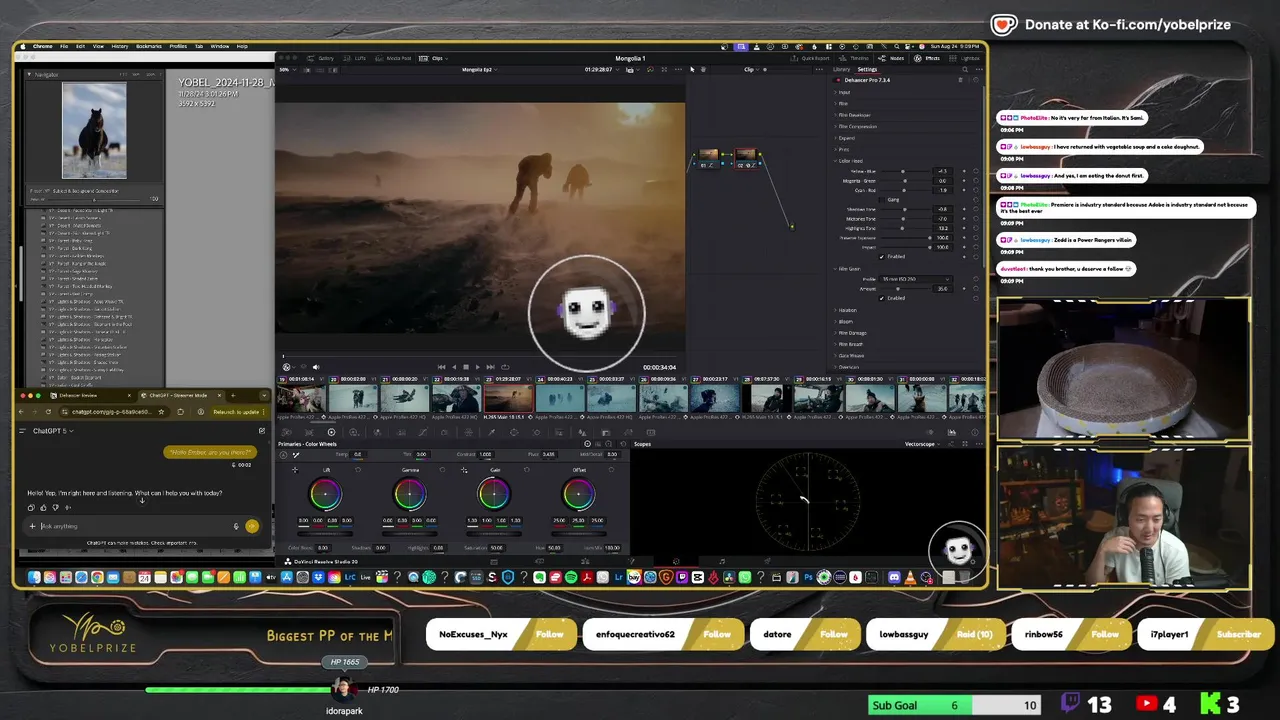Reset Dehancer Pro effect settings icon
1280x720 pixels.
(x=976, y=80)
